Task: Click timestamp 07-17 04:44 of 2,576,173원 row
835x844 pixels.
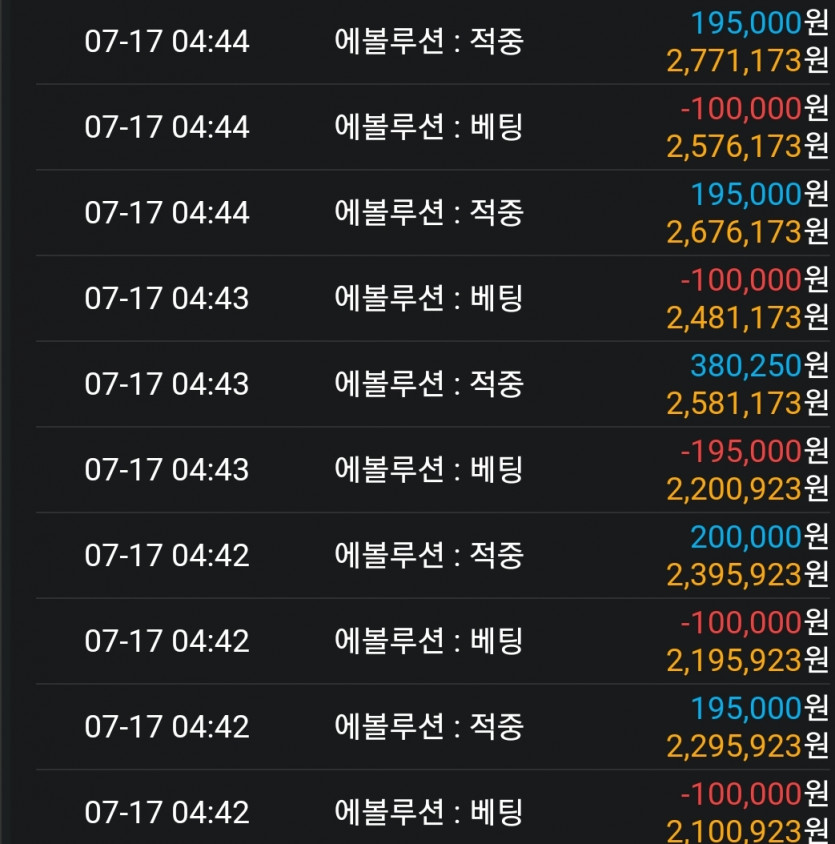Action: (167, 127)
